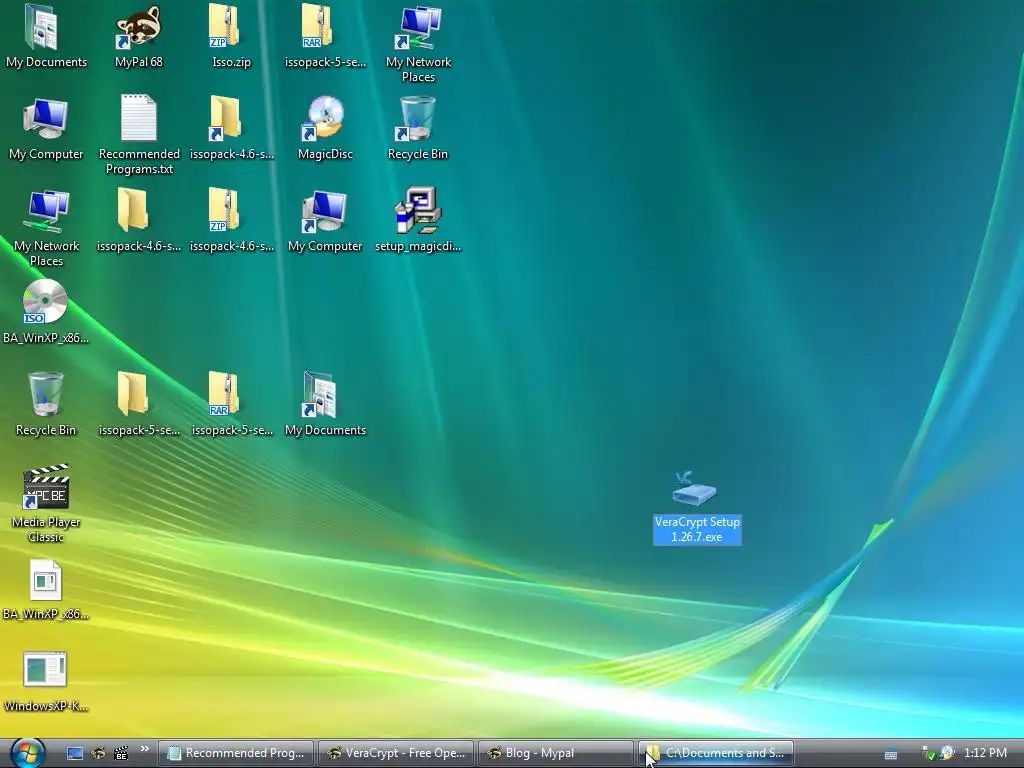Select the My Network Places shortcut with arrow

click(418, 44)
